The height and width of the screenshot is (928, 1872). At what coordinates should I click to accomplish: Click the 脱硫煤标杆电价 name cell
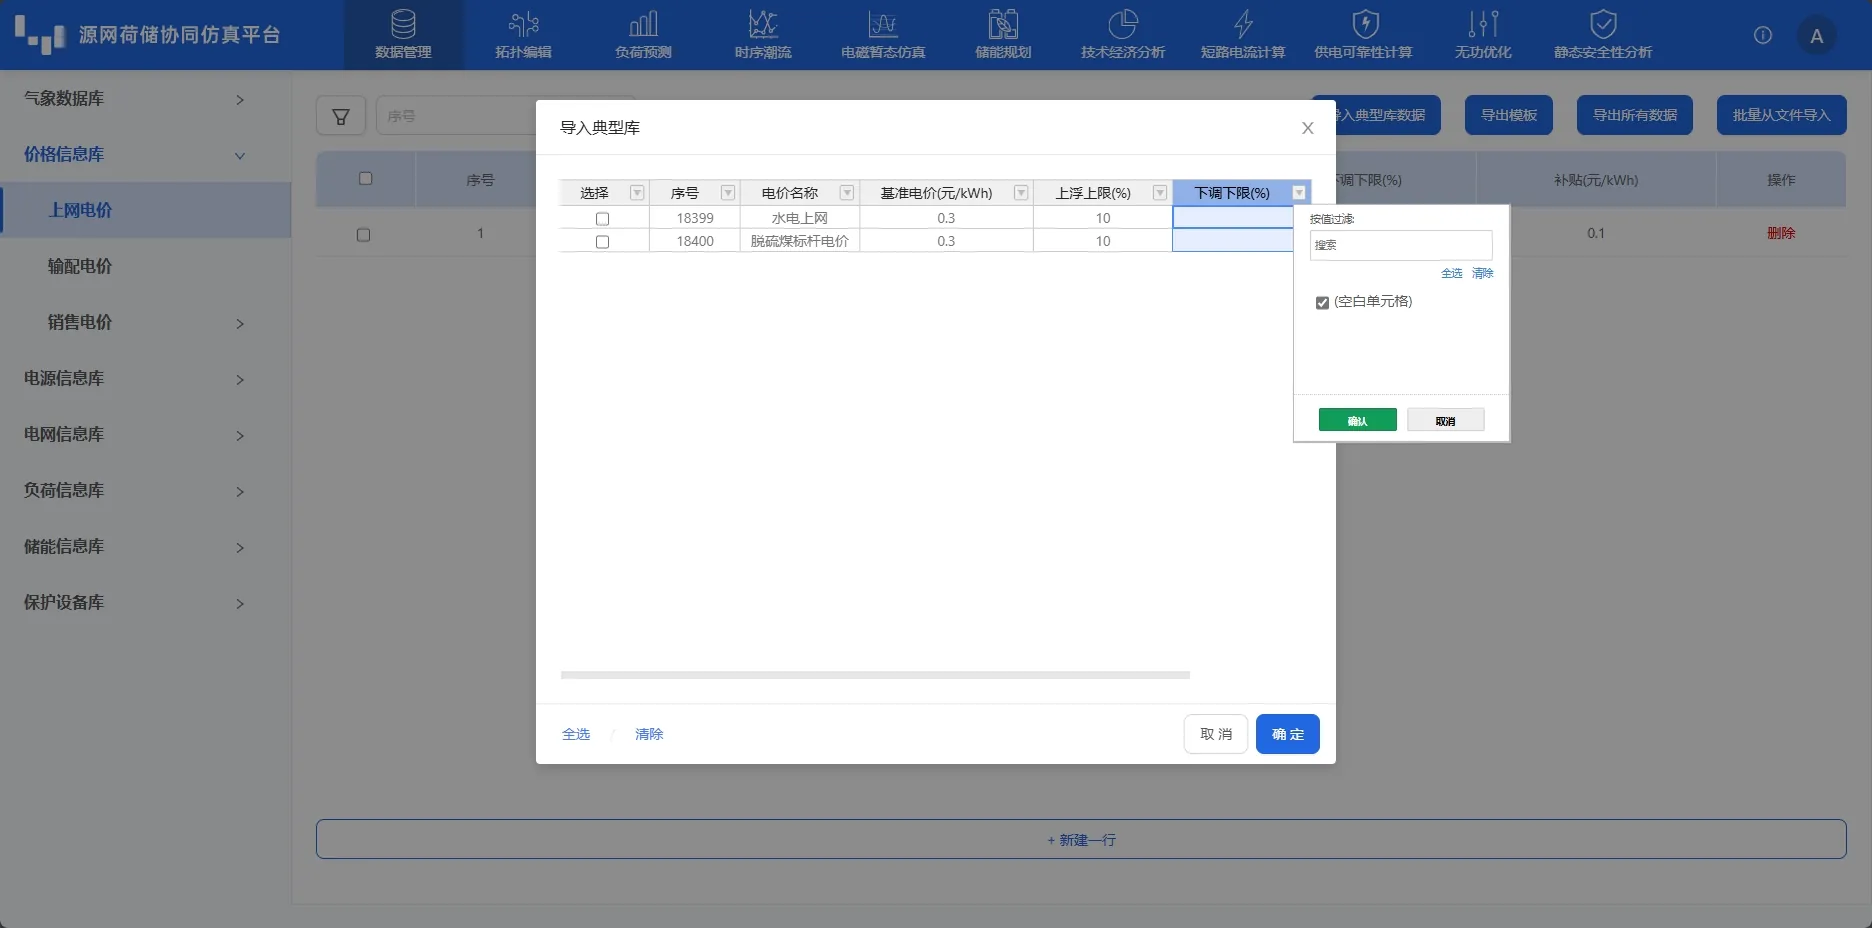pyautogui.click(x=799, y=241)
